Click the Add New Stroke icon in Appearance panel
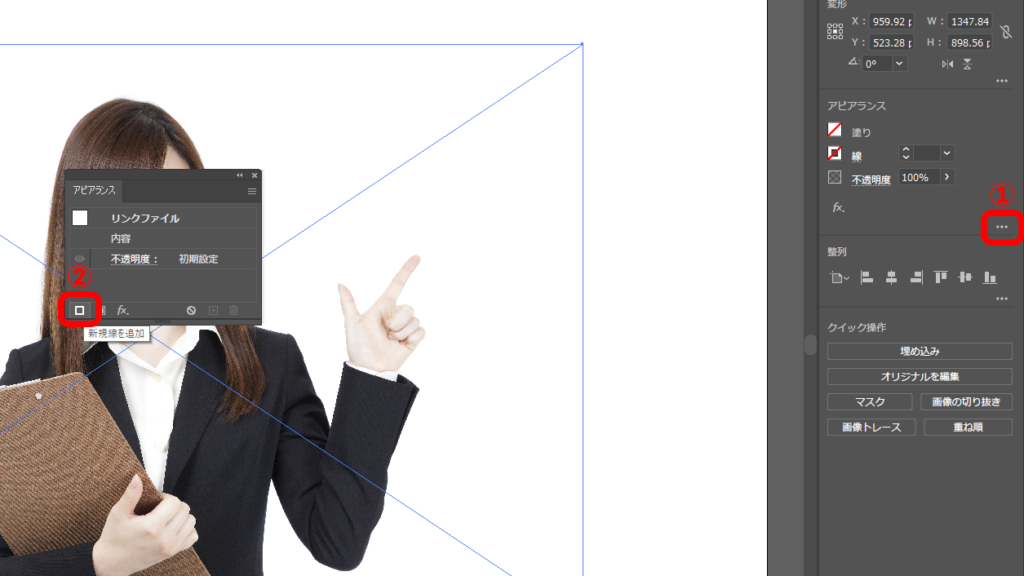Screen dimensions: 1024x576 [x=80, y=310]
